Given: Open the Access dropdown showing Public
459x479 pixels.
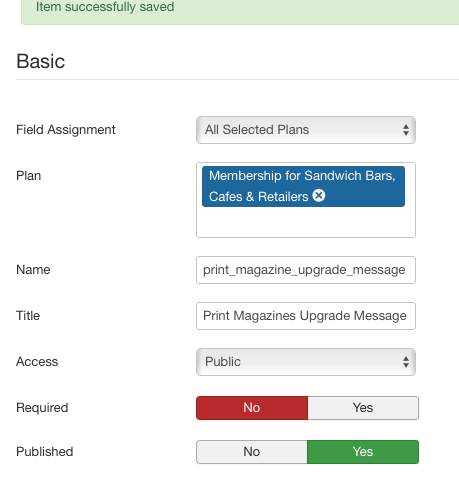Looking at the screenshot, I should coord(306,362).
